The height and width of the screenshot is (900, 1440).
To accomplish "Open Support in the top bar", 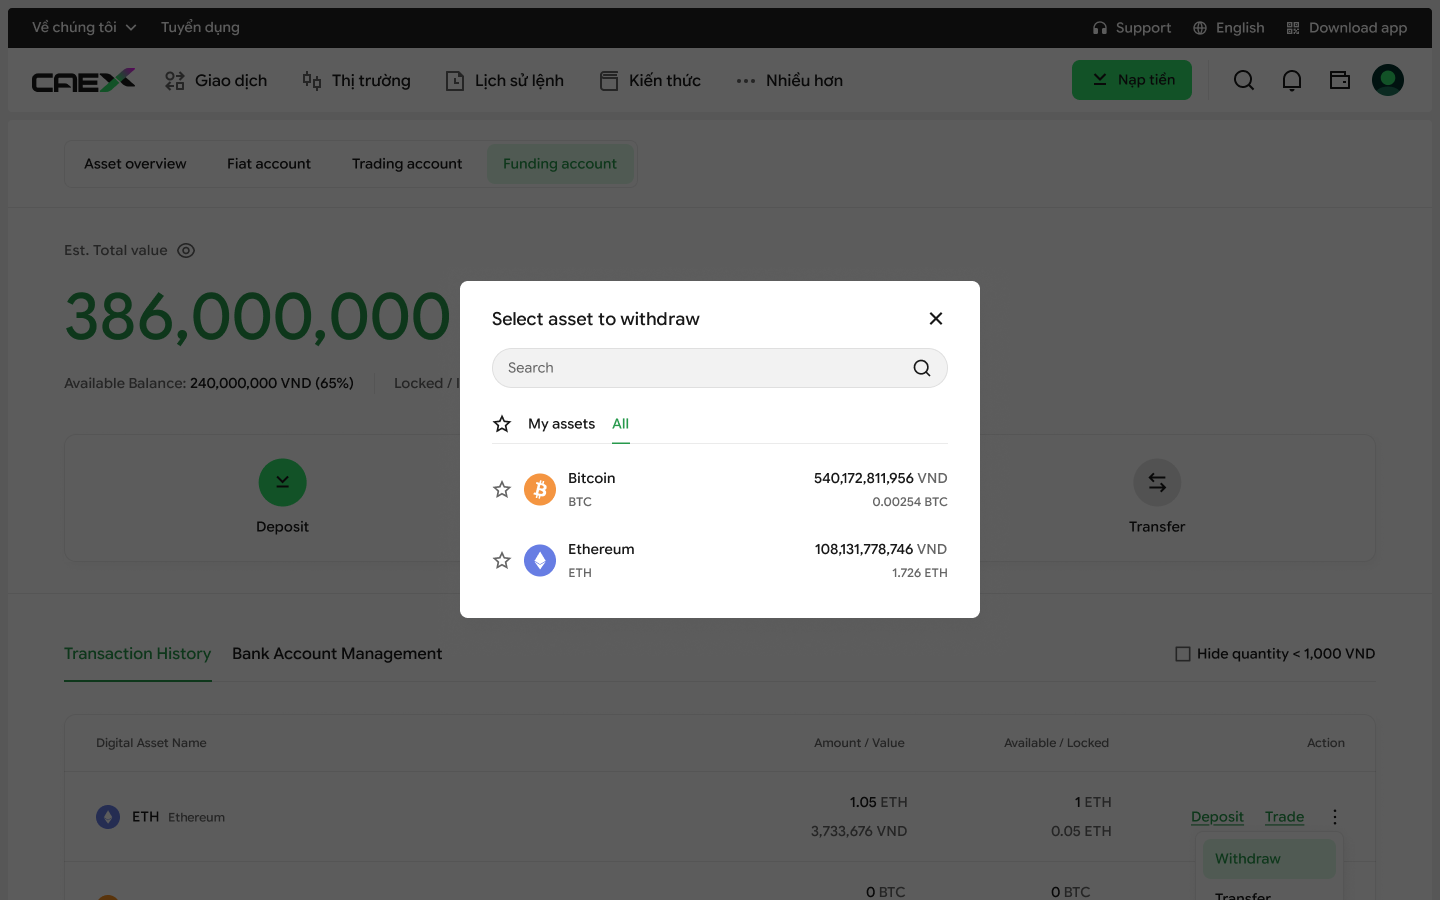I will (x=1143, y=28).
